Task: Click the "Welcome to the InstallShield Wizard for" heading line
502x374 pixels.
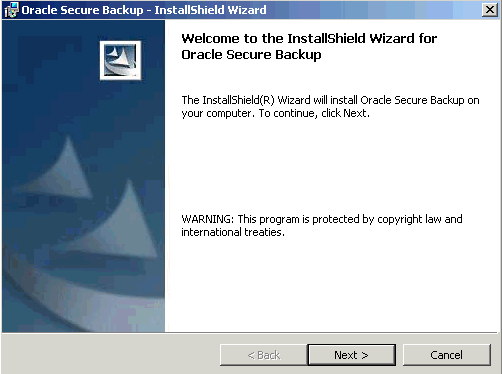Action: click(x=309, y=39)
